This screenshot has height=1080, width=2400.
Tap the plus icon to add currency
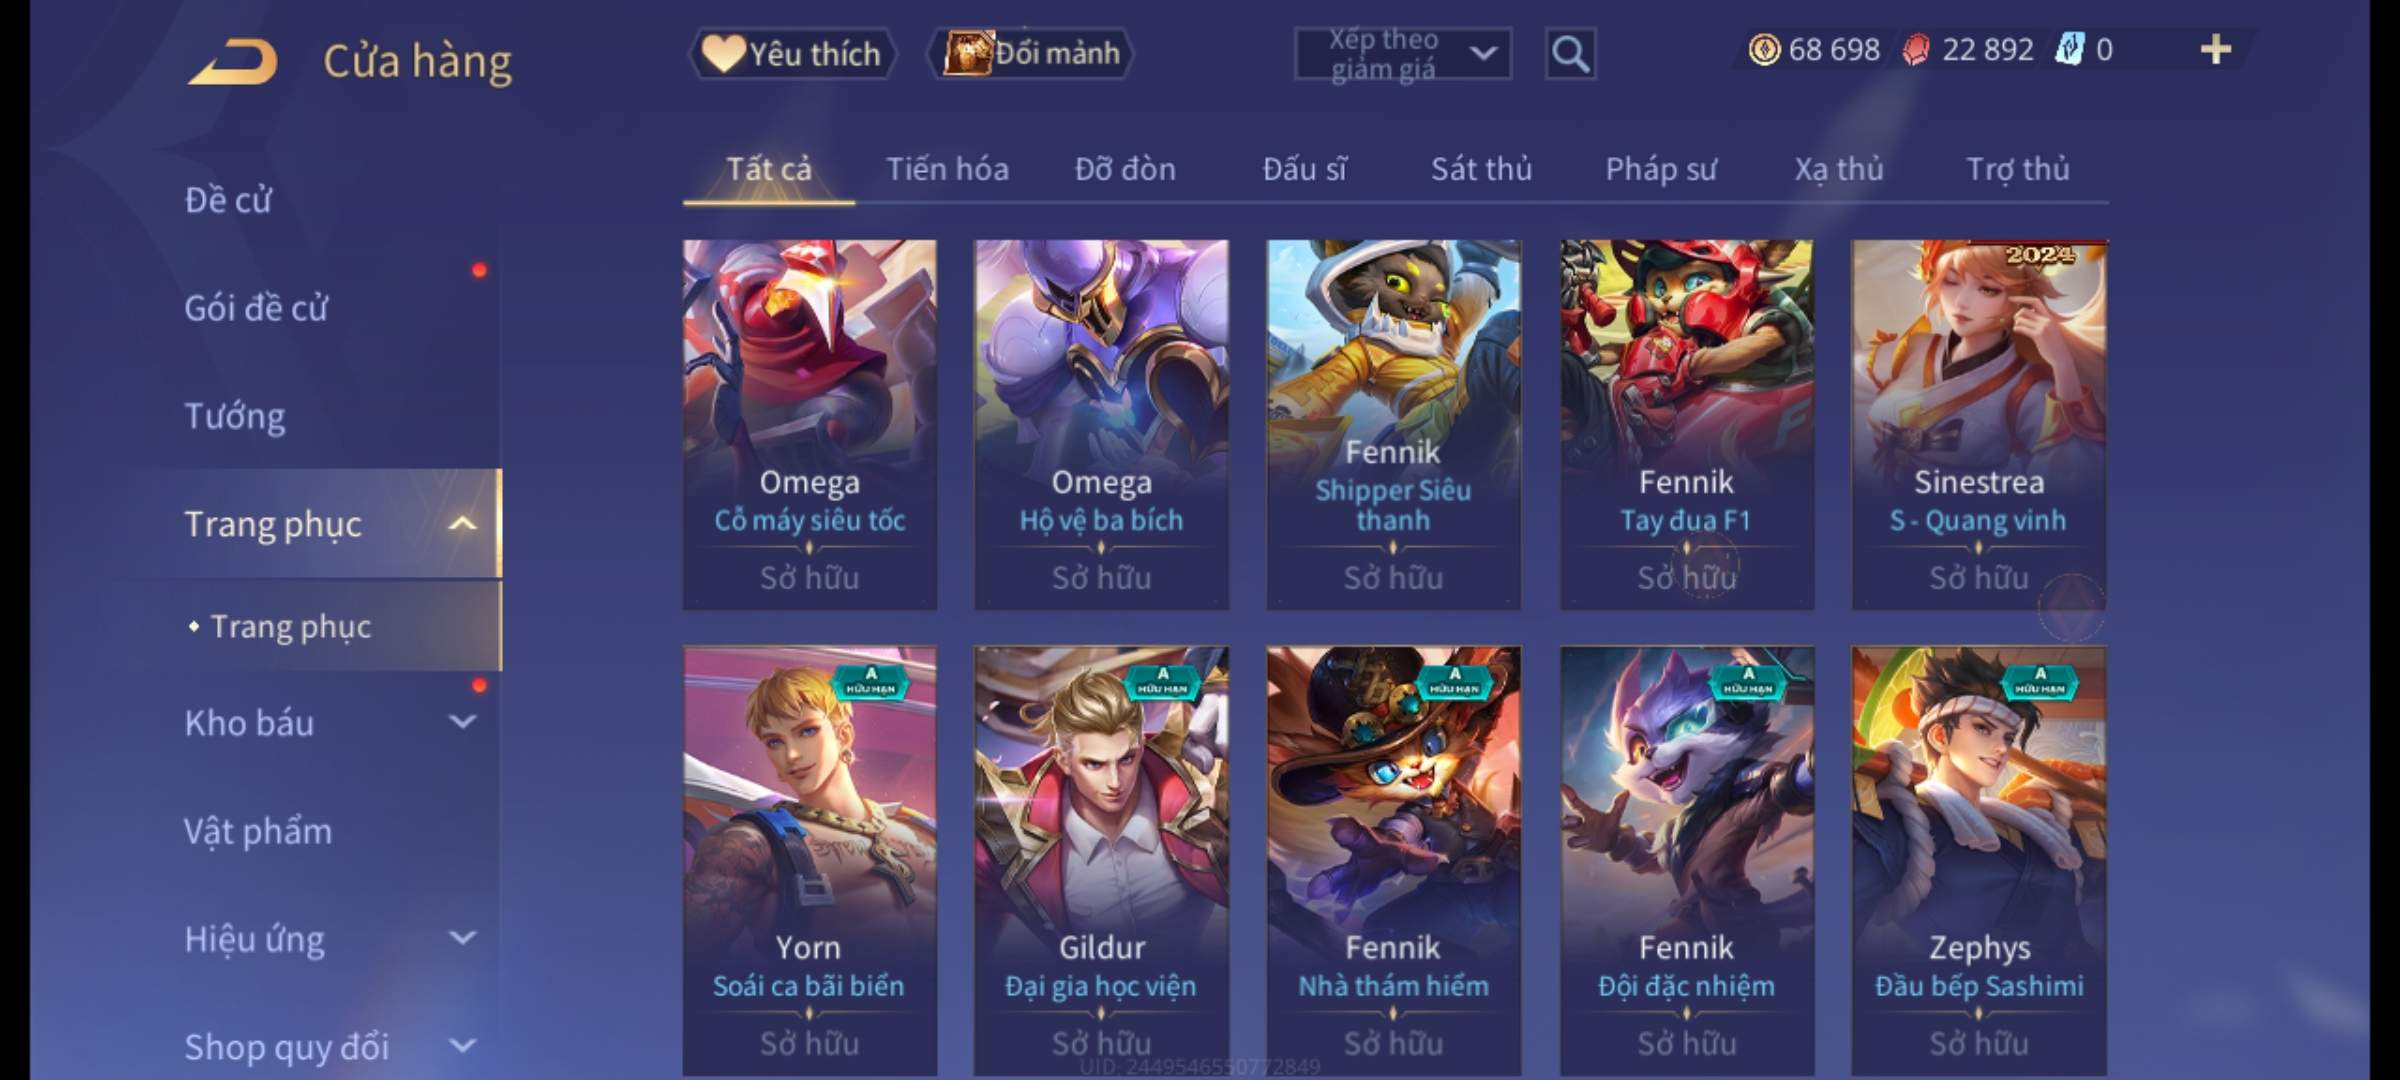coord(2216,49)
